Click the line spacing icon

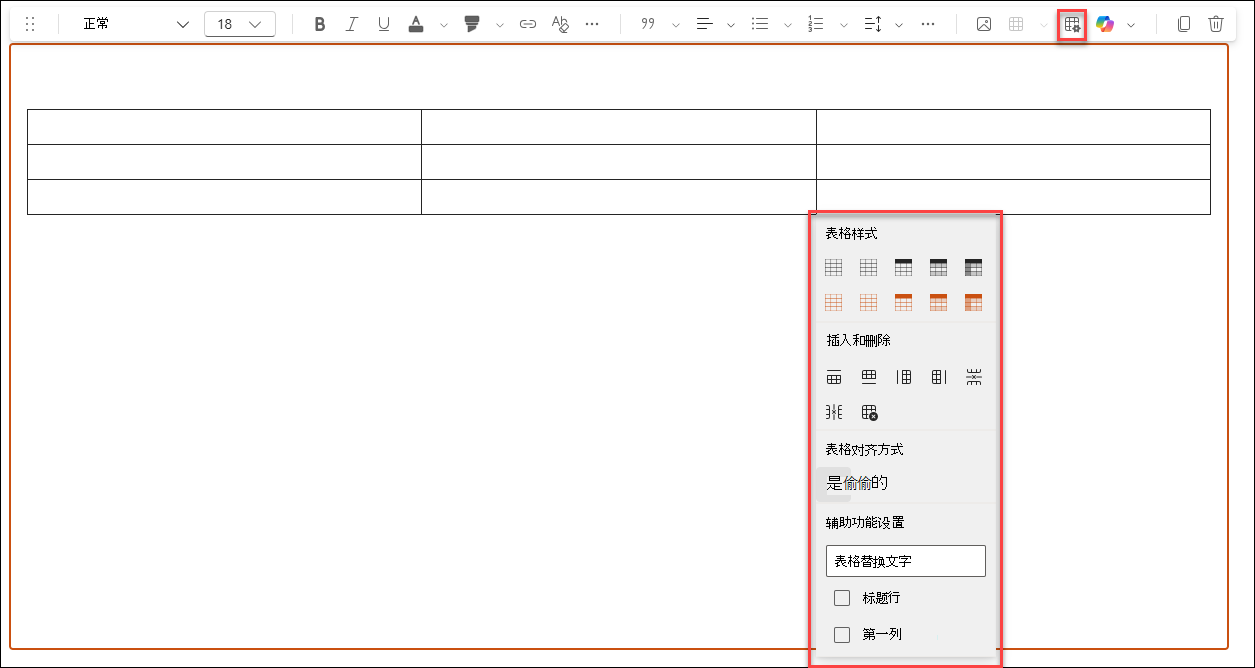coord(872,24)
